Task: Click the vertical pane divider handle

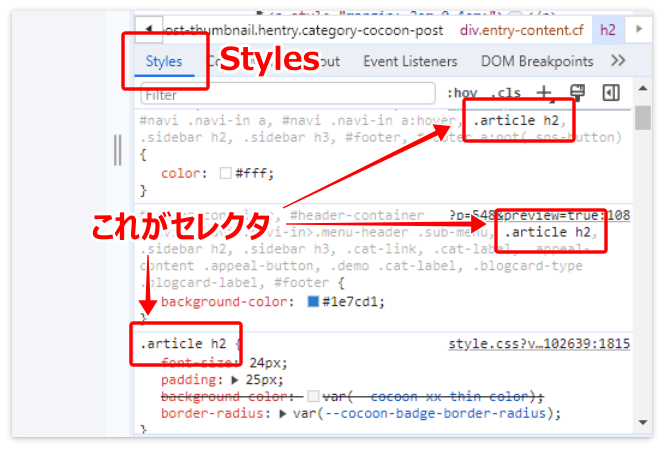Action: pyautogui.click(x=118, y=150)
